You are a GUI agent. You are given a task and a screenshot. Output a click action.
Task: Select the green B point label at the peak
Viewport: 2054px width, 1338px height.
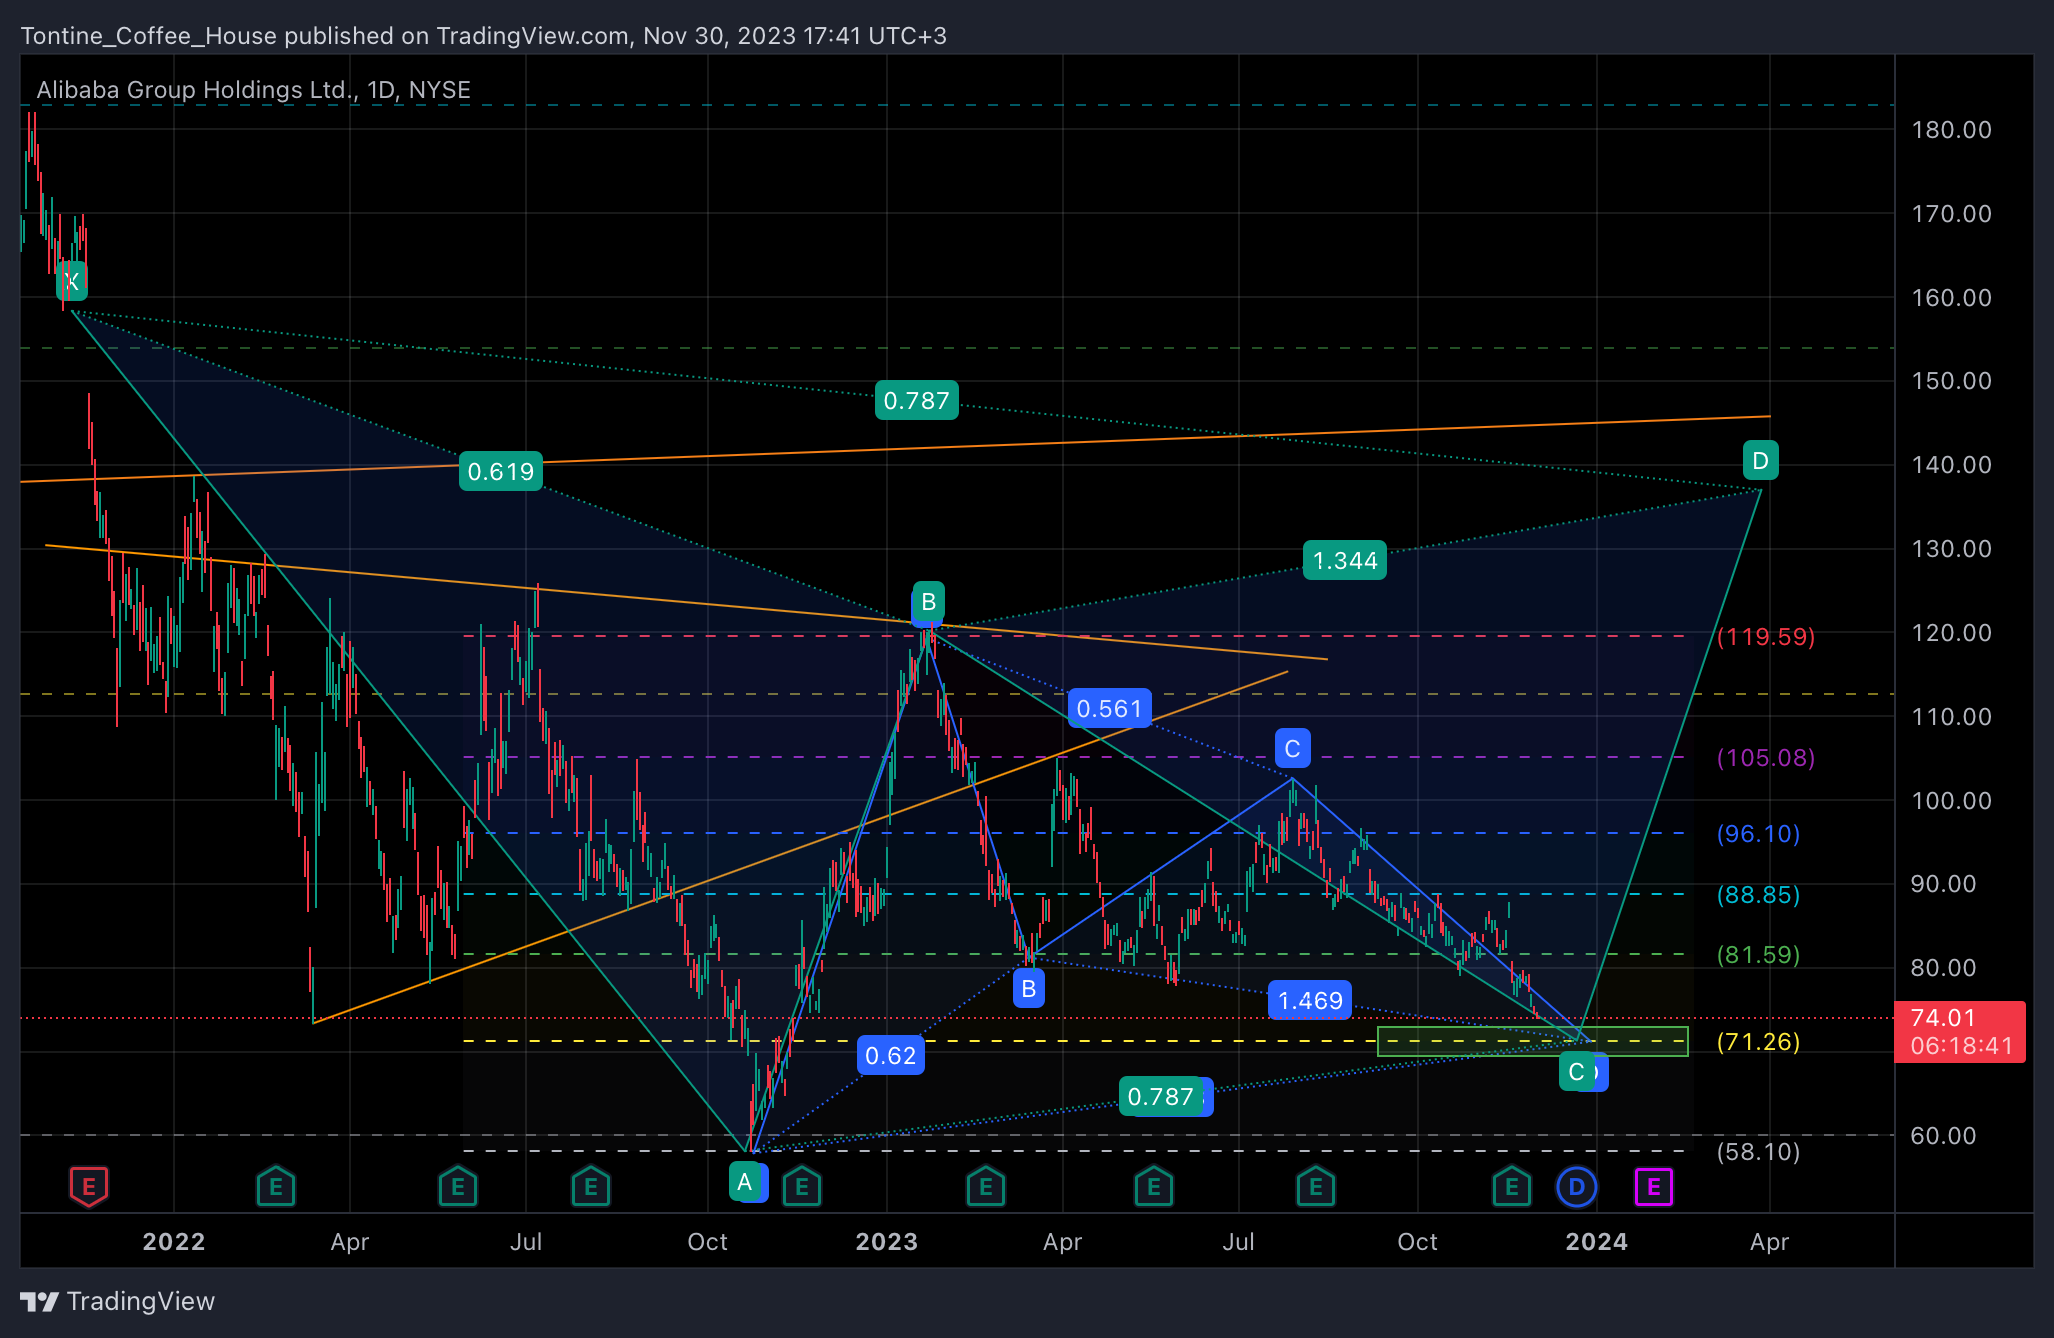pyautogui.click(x=928, y=602)
